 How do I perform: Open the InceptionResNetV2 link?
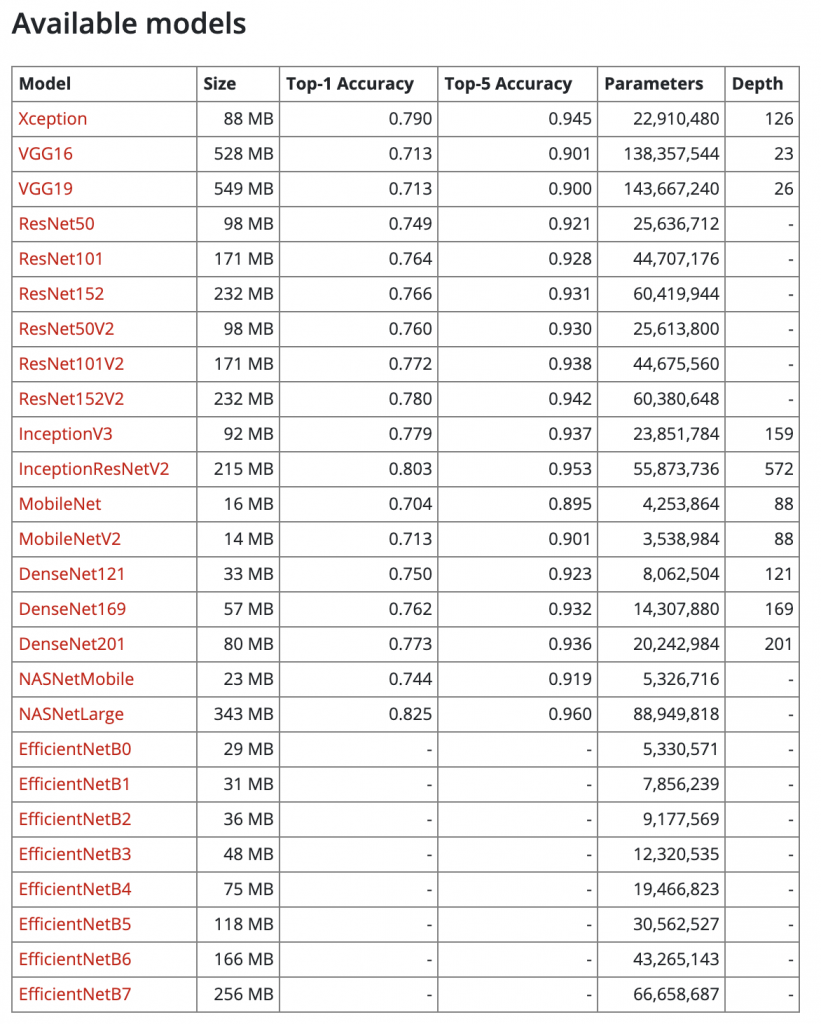[94, 470]
